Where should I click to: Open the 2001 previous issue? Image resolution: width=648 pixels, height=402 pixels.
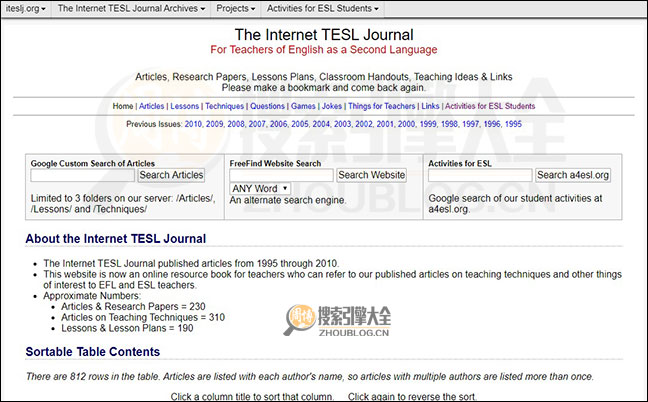point(385,124)
